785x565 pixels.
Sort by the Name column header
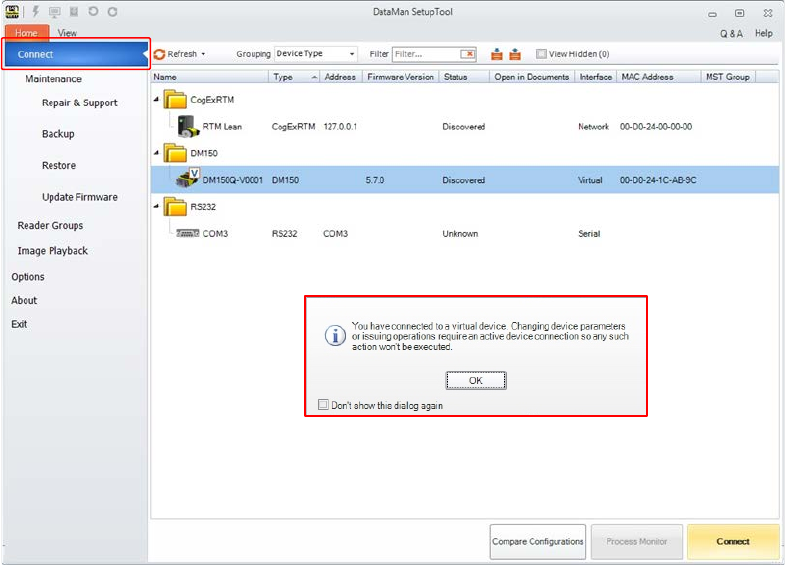tap(210, 77)
